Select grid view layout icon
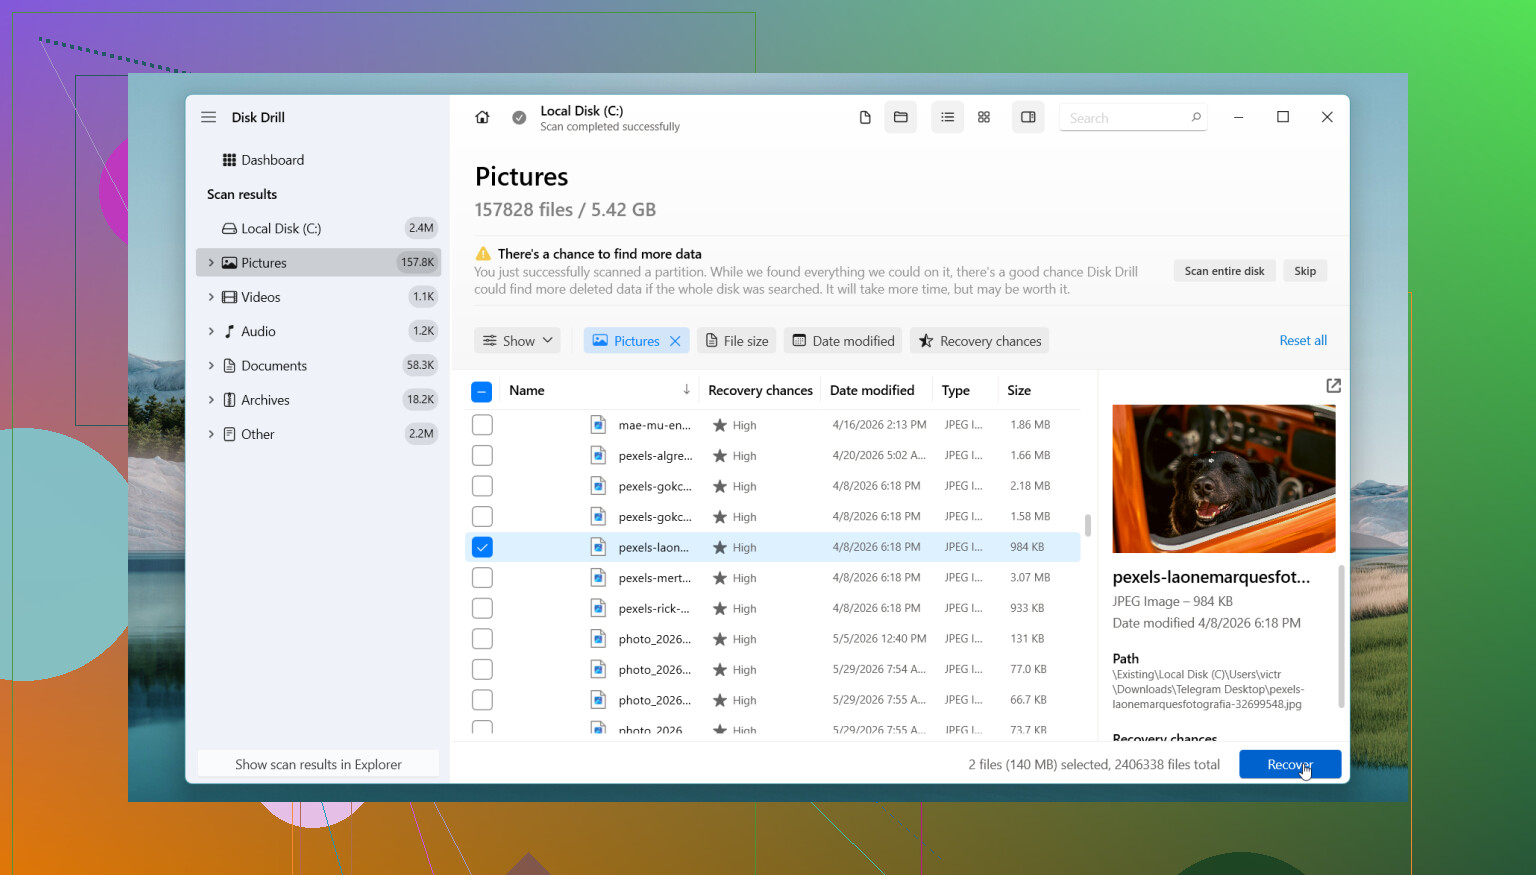 (984, 117)
